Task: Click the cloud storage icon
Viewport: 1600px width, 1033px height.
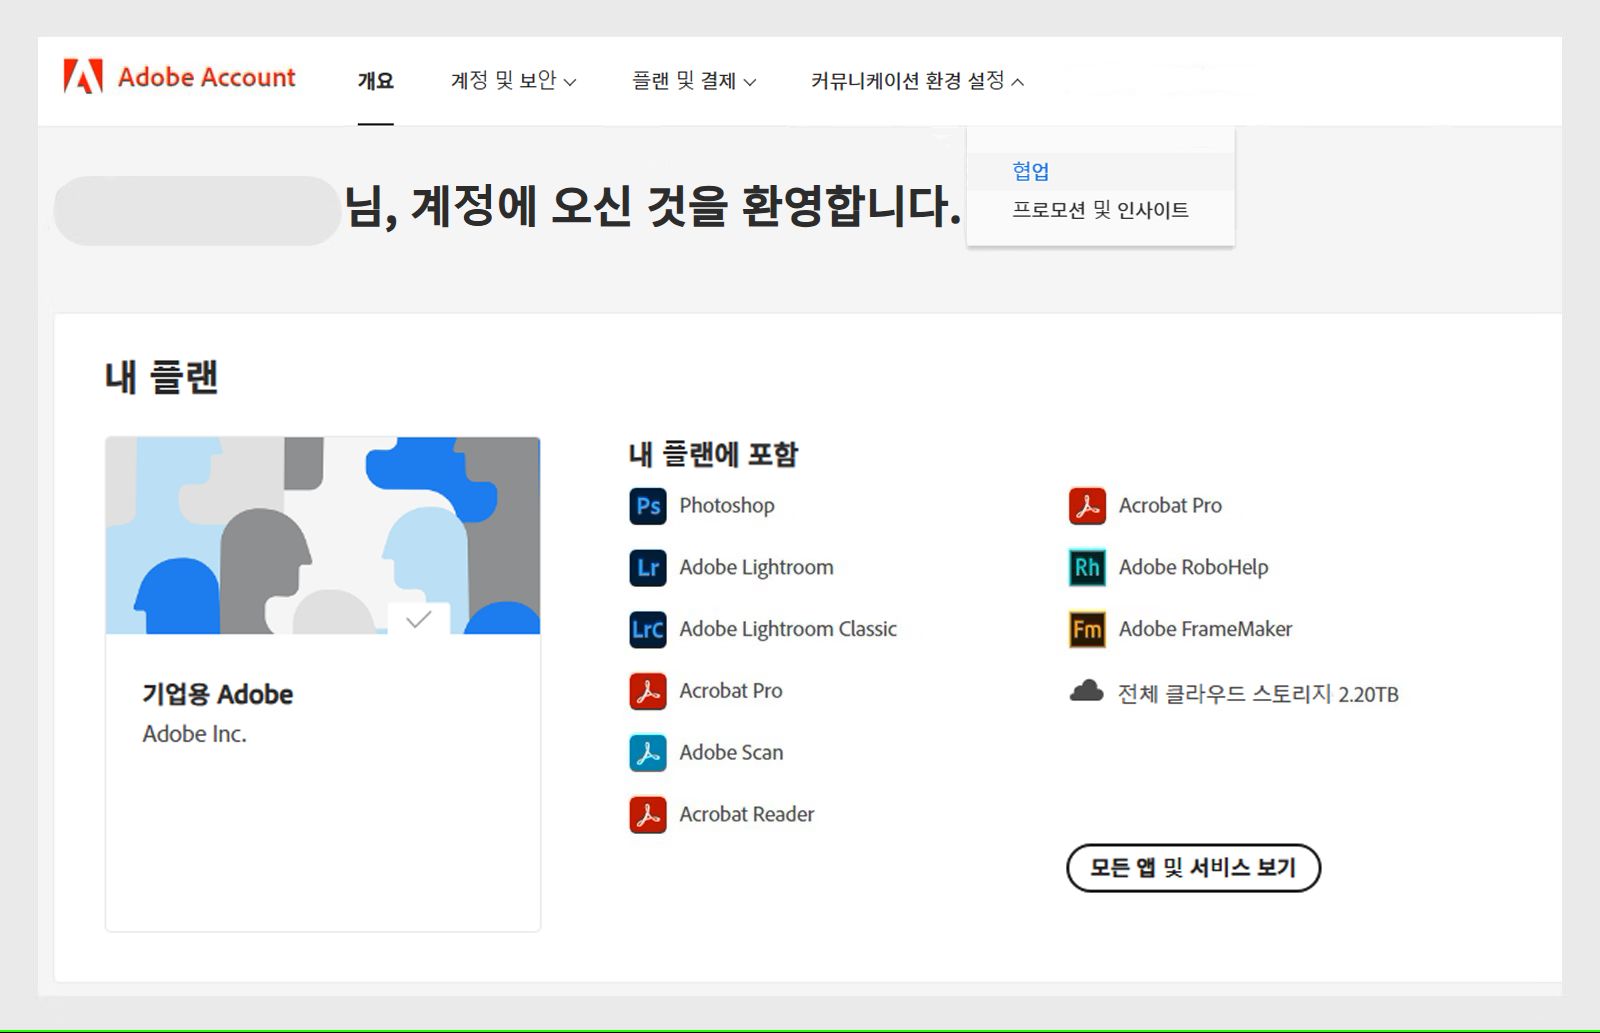Action: pos(1087,691)
